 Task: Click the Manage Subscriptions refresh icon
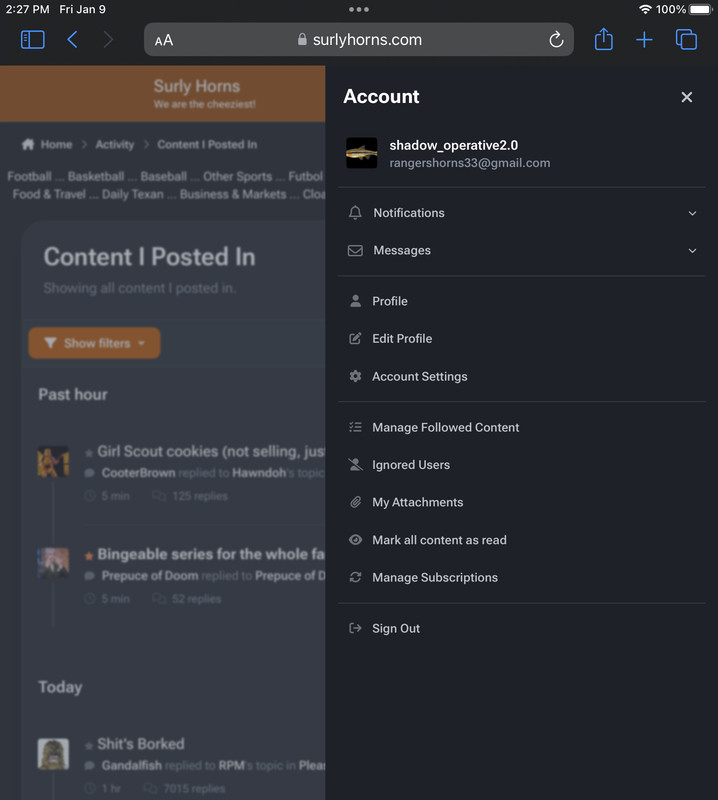(x=355, y=577)
